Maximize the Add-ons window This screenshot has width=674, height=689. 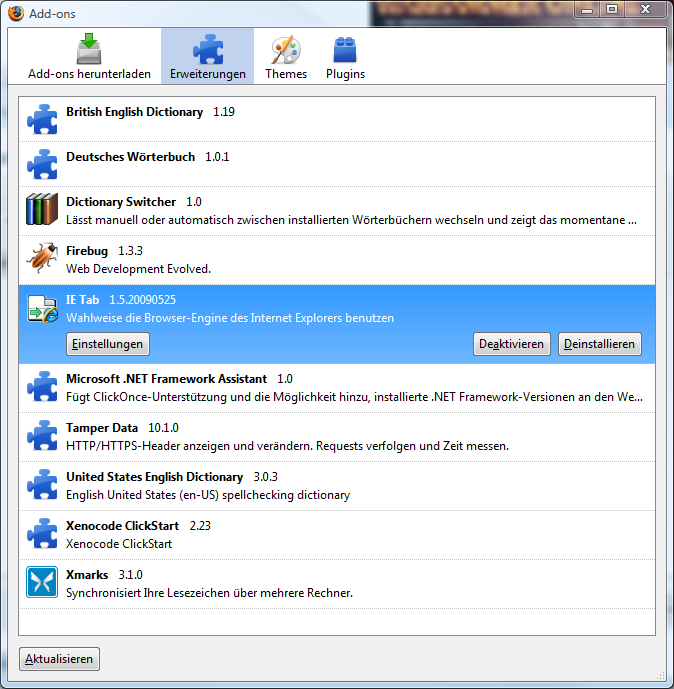click(612, 10)
